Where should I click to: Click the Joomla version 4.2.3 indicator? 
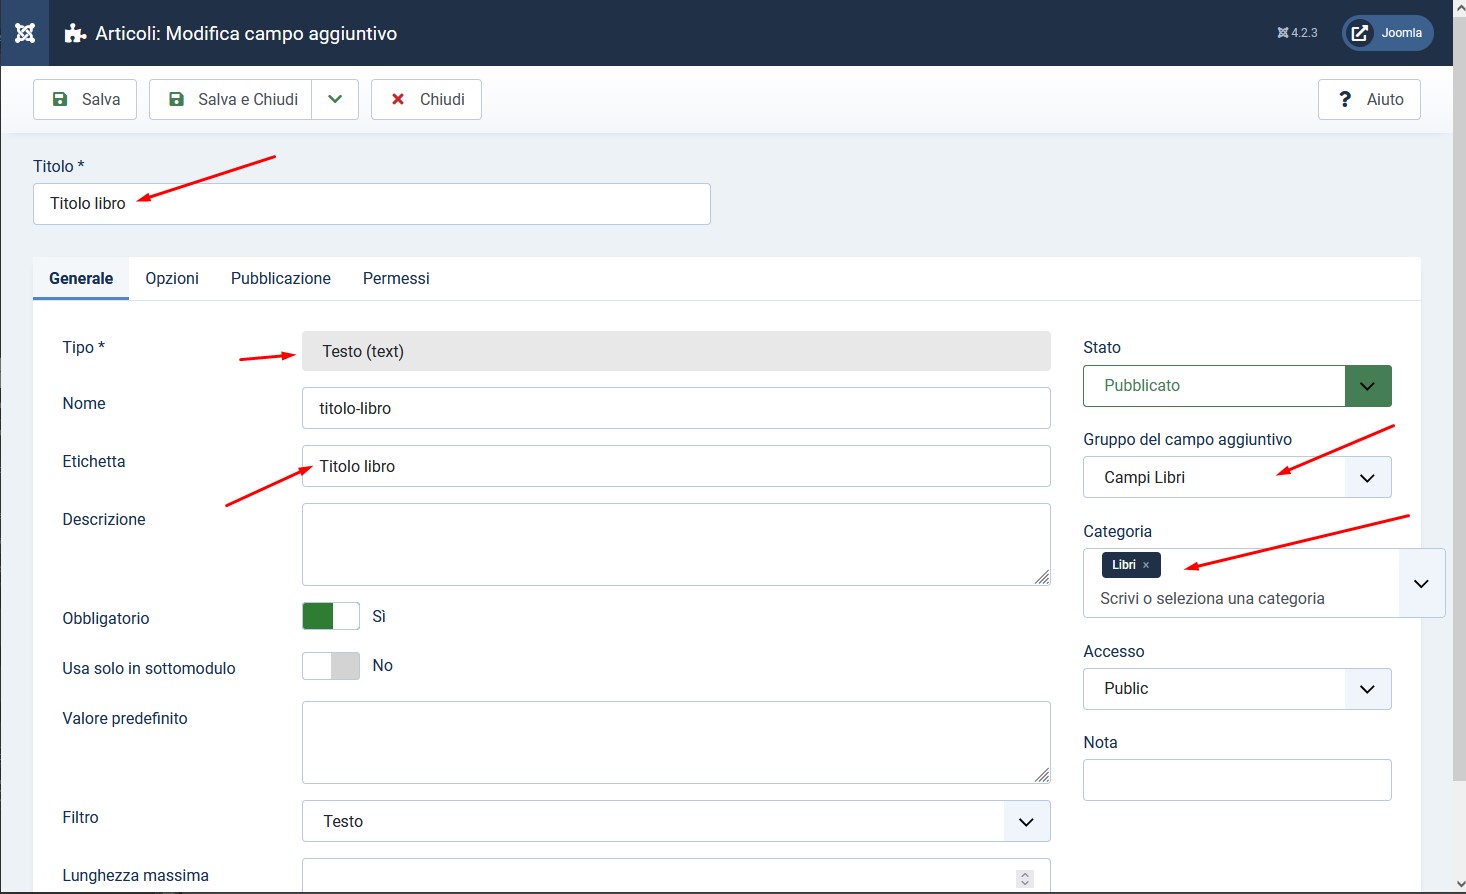(1297, 33)
